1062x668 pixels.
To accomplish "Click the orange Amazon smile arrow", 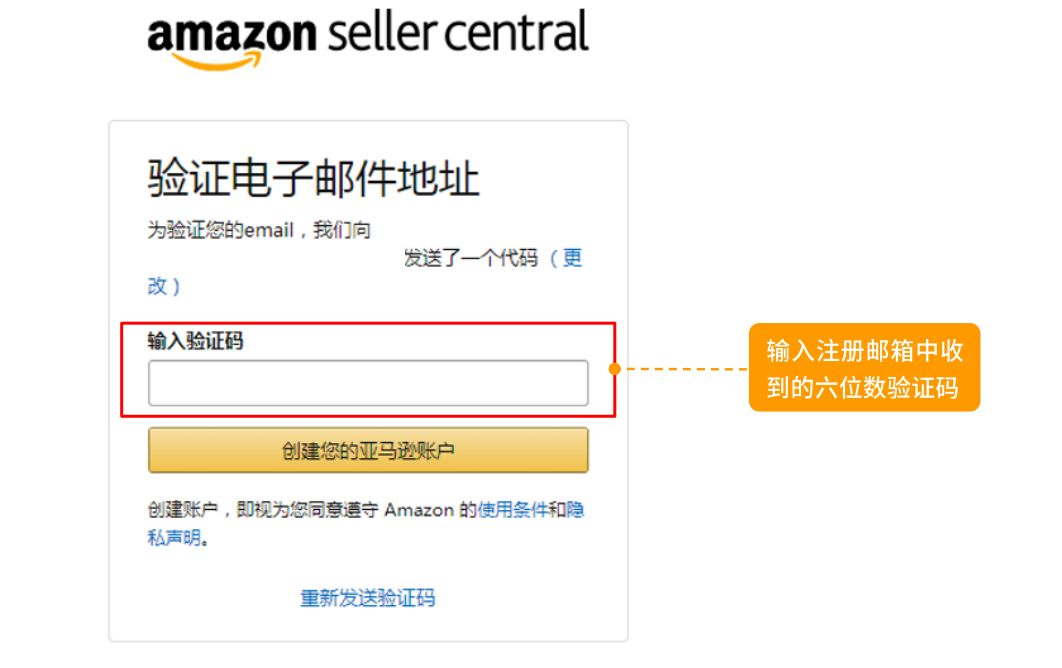I will [213, 60].
